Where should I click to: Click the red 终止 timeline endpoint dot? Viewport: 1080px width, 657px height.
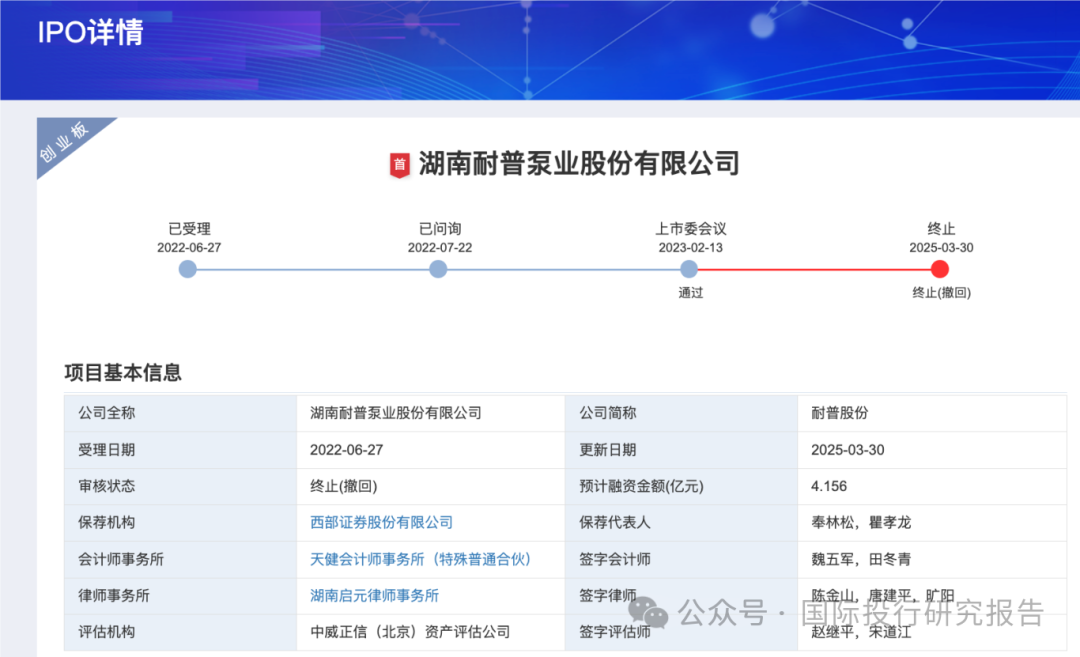click(x=939, y=269)
